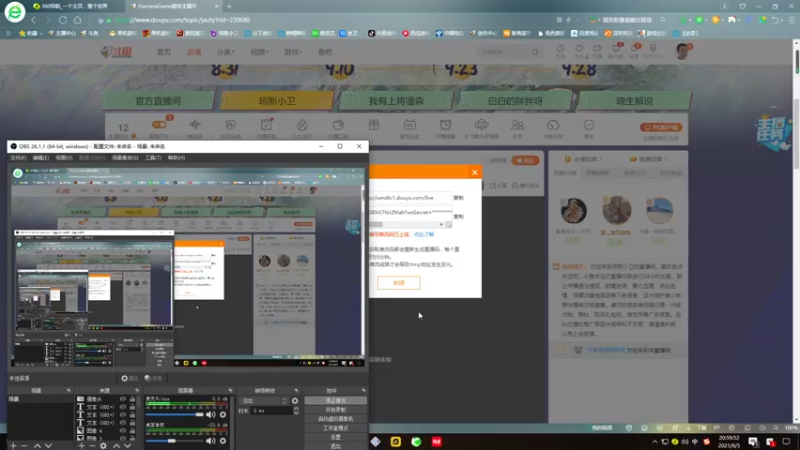800x450 pixels.
Task: Open OBS View menu
Action: [64, 158]
